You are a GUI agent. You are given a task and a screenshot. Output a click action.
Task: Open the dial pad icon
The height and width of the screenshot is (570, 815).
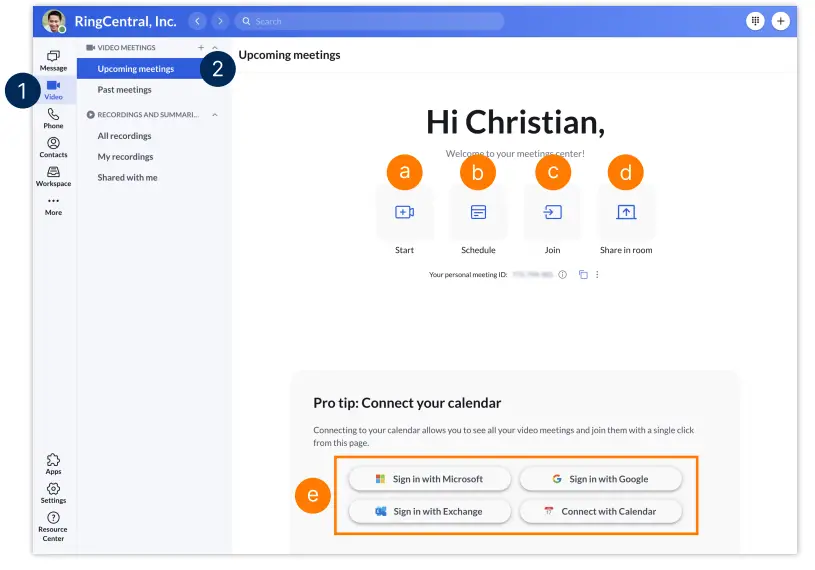(x=755, y=21)
